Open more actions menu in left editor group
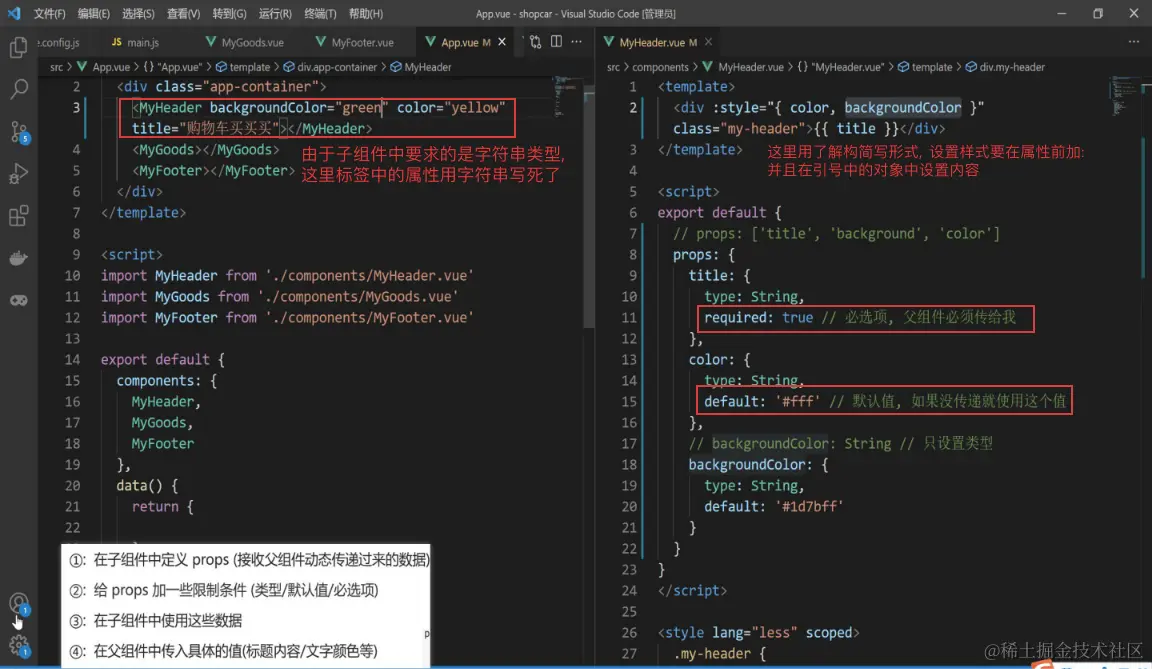1152x669 pixels. point(578,42)
